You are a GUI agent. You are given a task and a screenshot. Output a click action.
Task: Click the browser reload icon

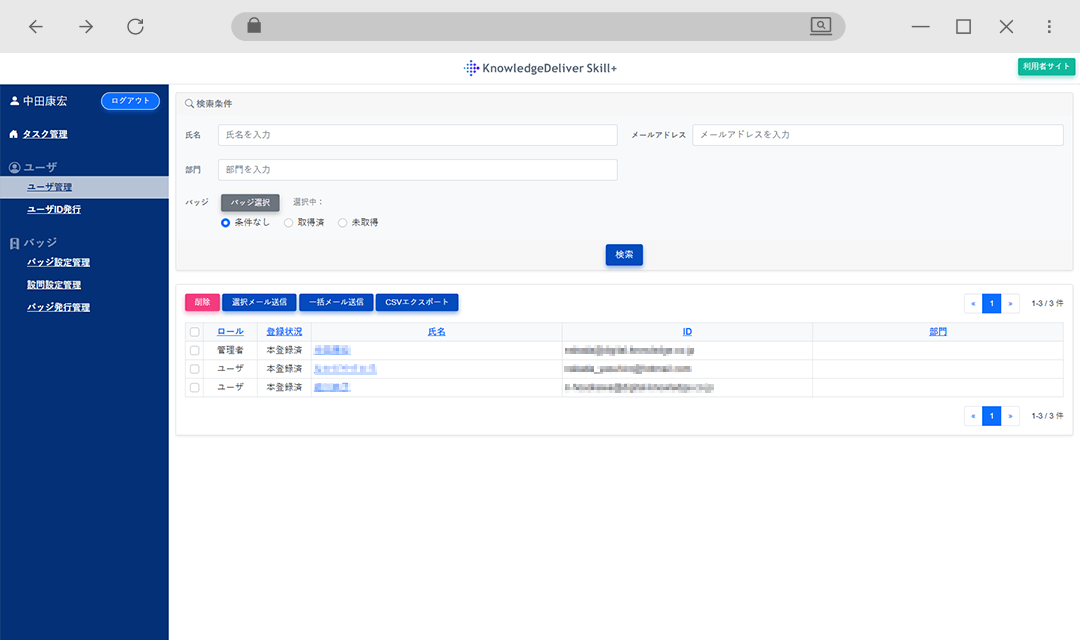pos(135,26)
